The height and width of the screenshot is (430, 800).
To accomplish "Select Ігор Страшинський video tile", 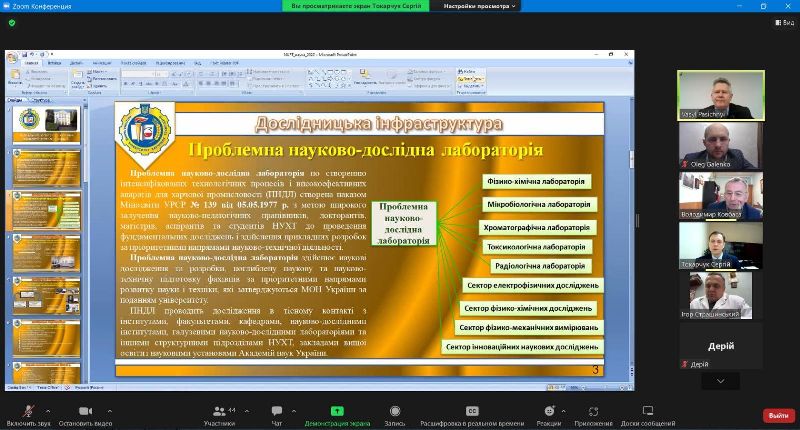I will [721, 296].
